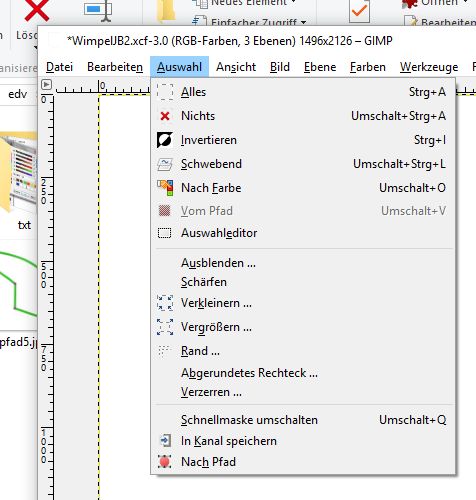This screenshot has width=476, height=500.
Task: Click Bearbeiten in the Explorer ribbon
Action: pyautogui.click(x=440, y=22)
